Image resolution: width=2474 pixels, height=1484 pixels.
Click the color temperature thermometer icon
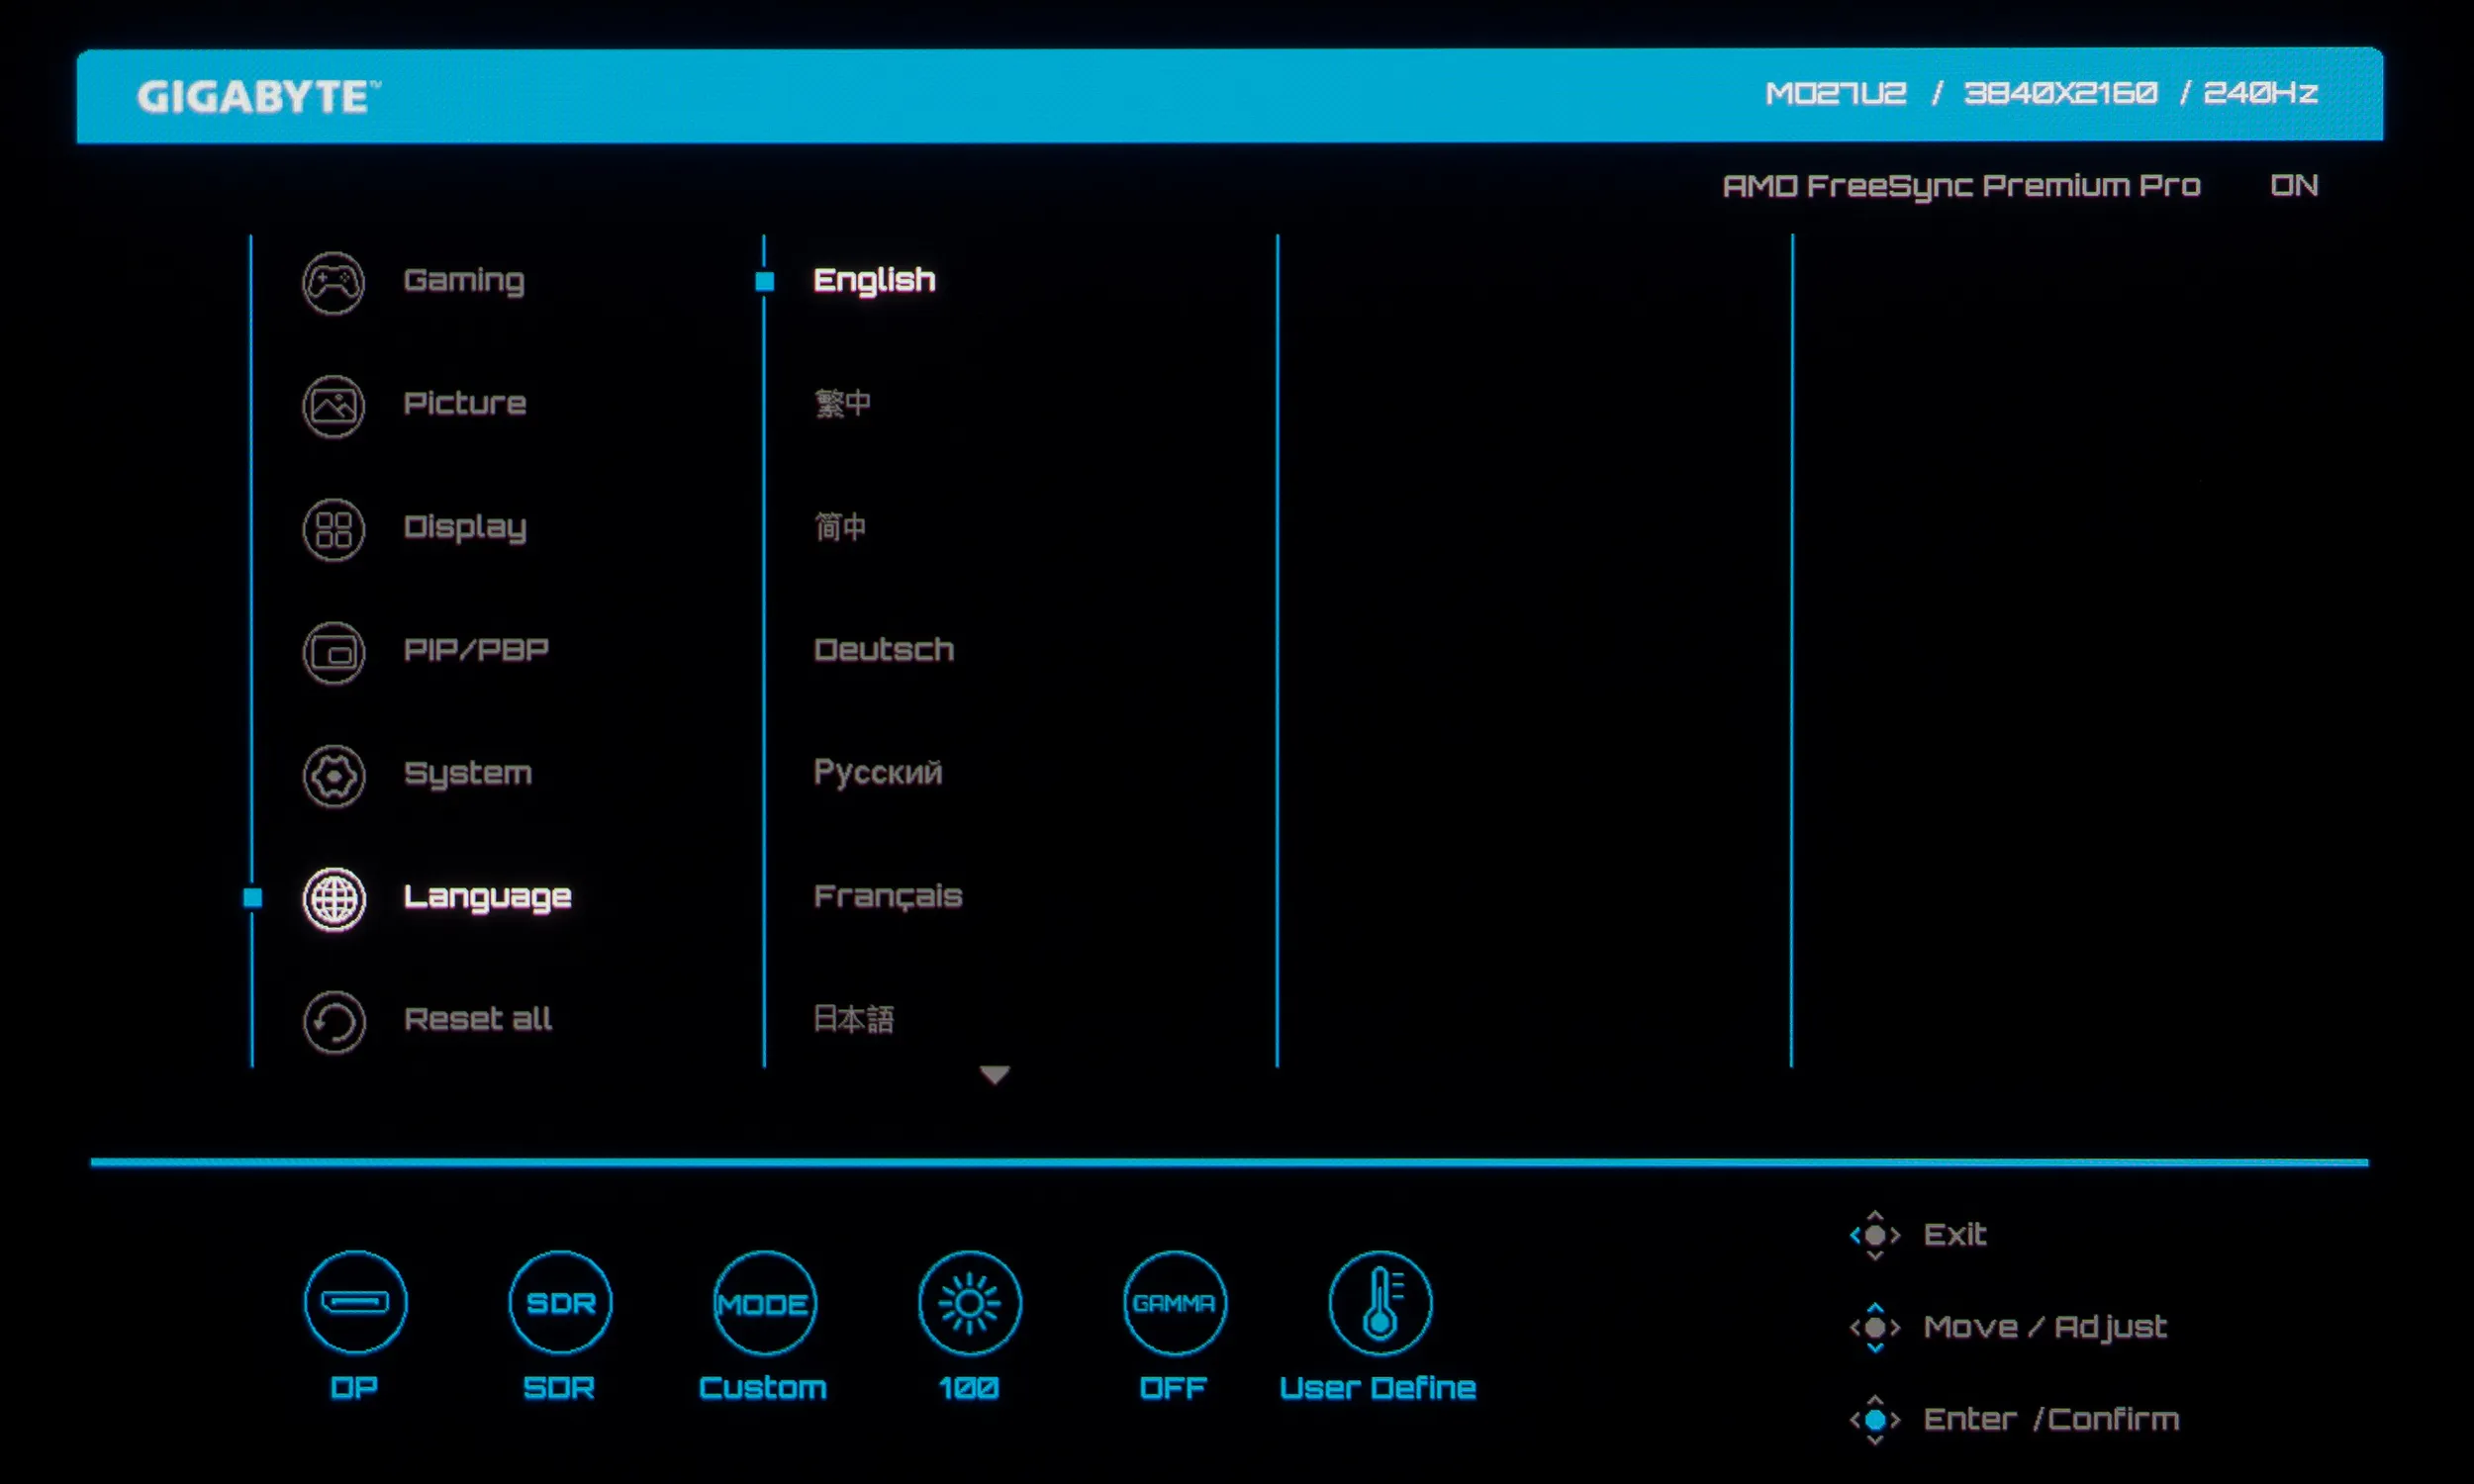coord(1380,1302)
